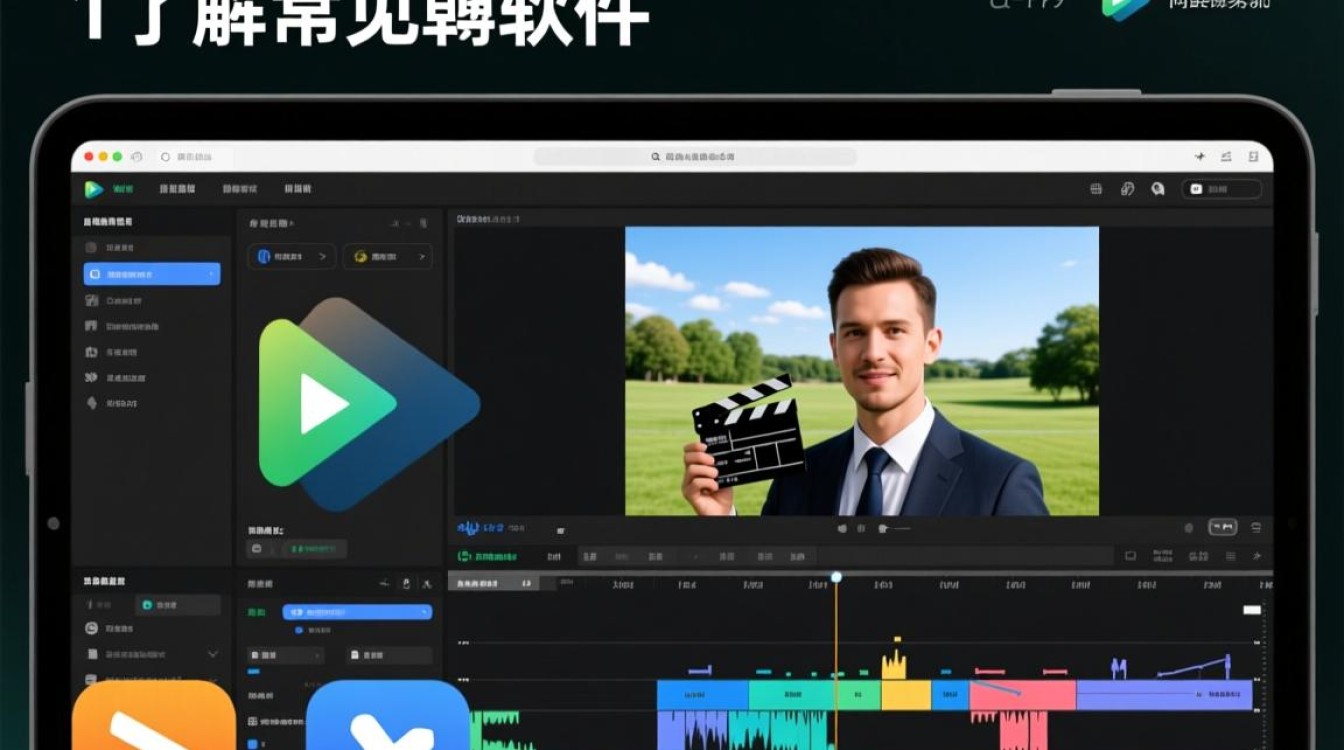Click the pill button with the yellow icon

click(387, 257)
